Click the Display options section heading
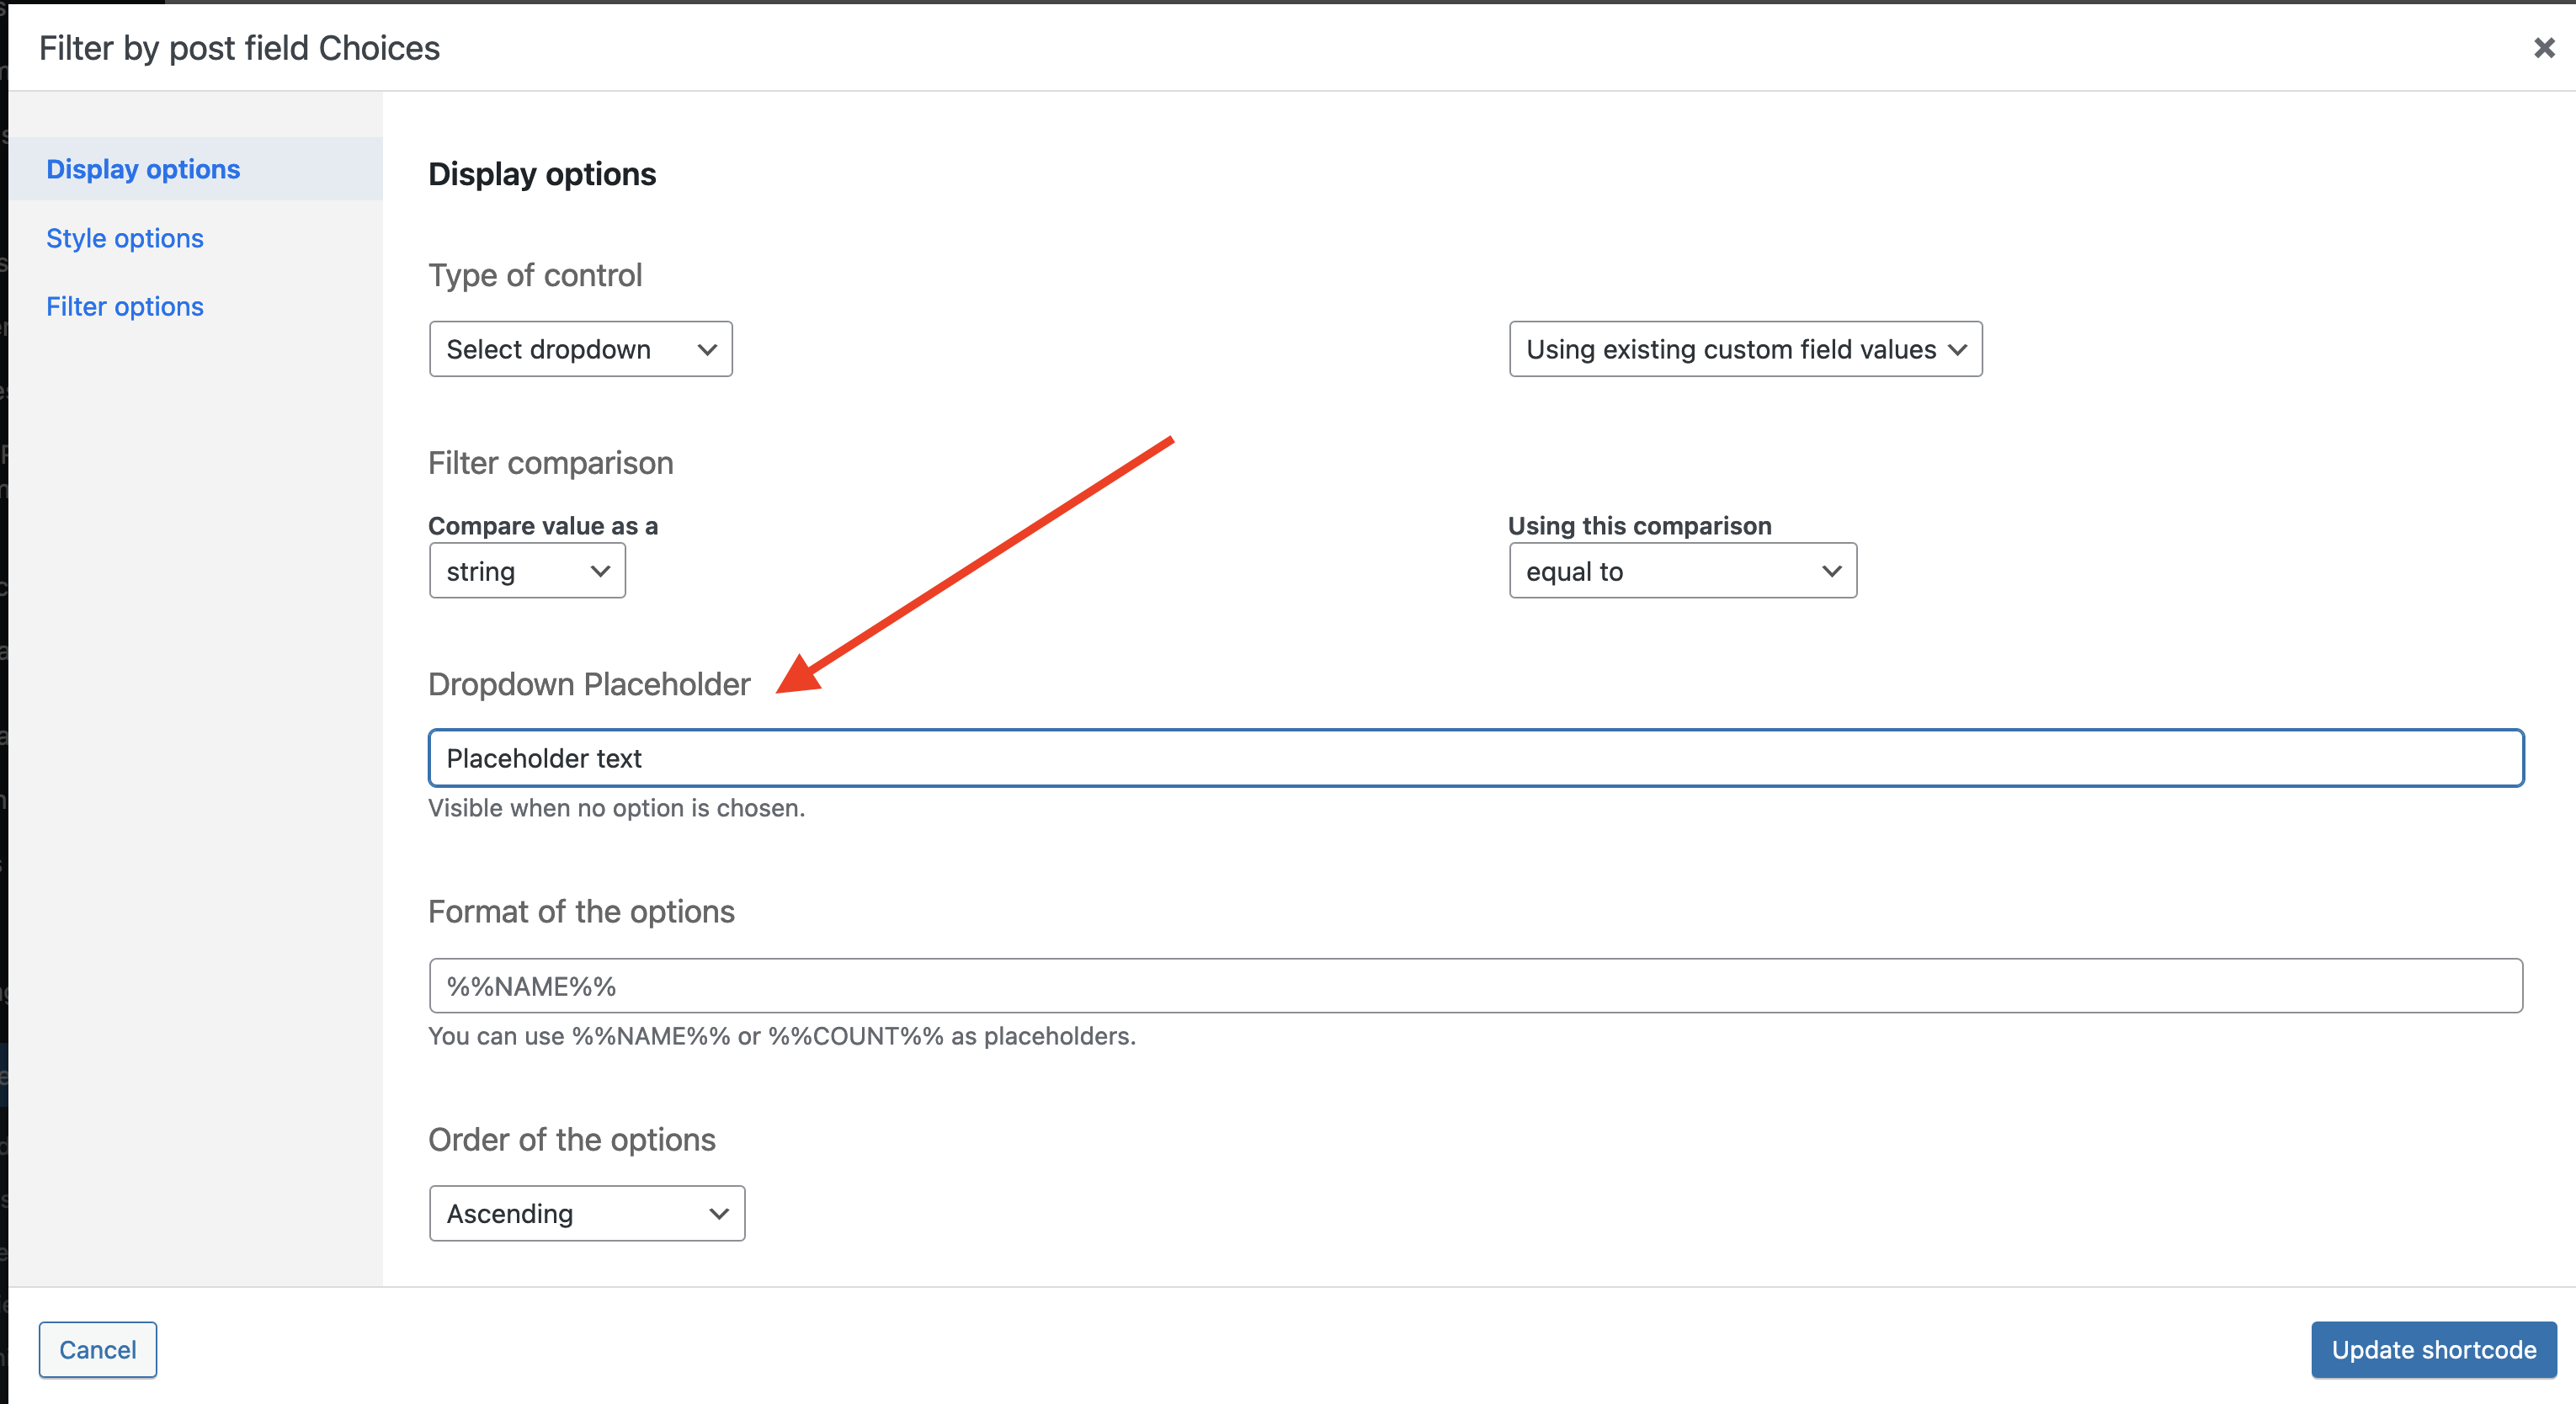 pyautogui.click(x=542, y=174)
